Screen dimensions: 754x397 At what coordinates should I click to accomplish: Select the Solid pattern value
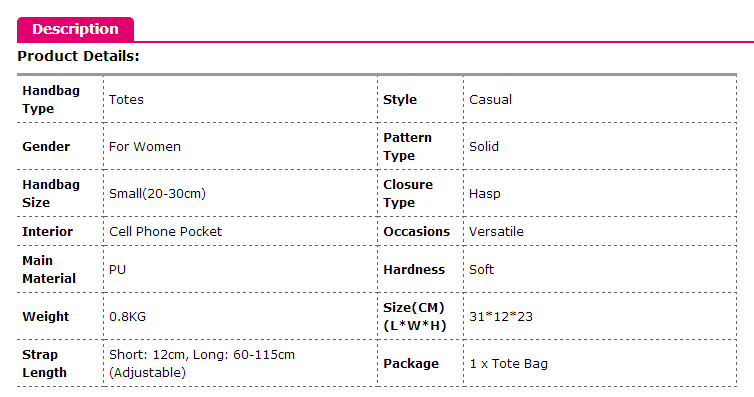tap(484, 147)
